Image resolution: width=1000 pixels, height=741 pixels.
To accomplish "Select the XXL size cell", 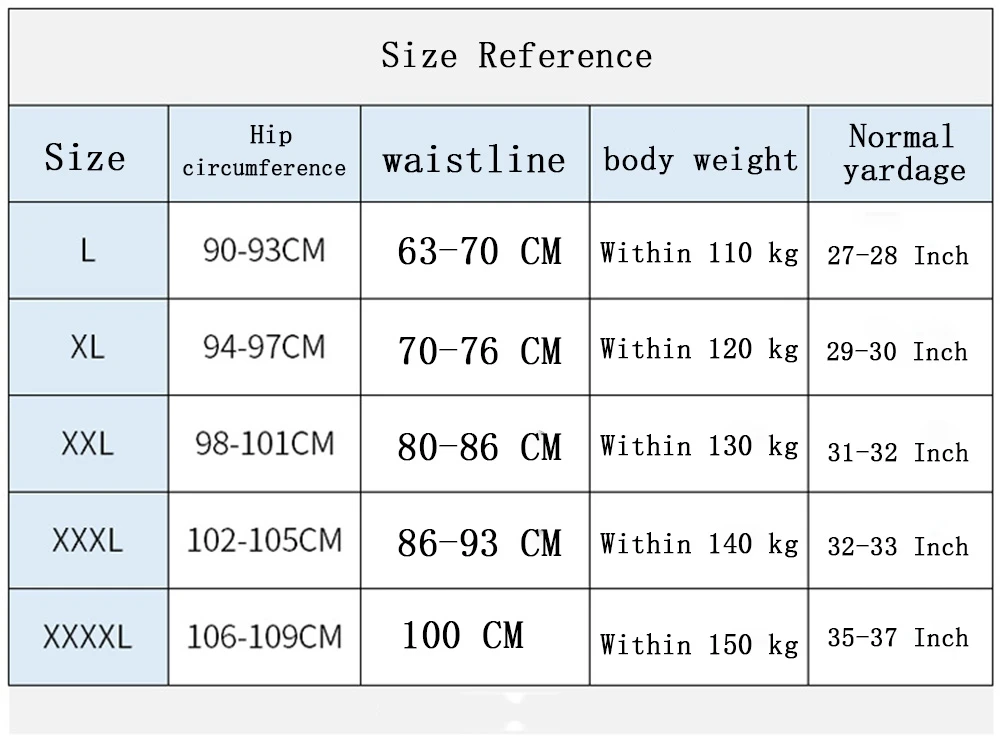I will 88,444.
